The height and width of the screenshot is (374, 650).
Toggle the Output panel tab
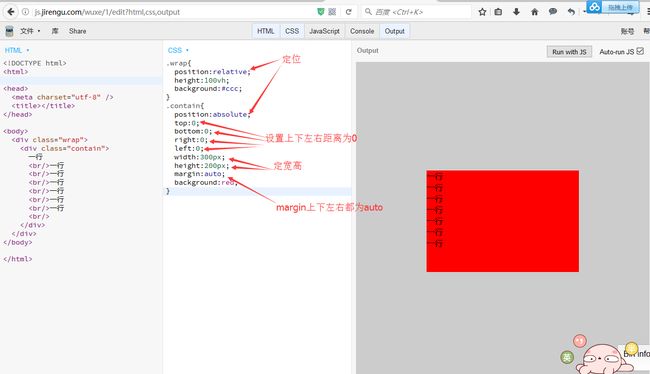coord(394,31)
